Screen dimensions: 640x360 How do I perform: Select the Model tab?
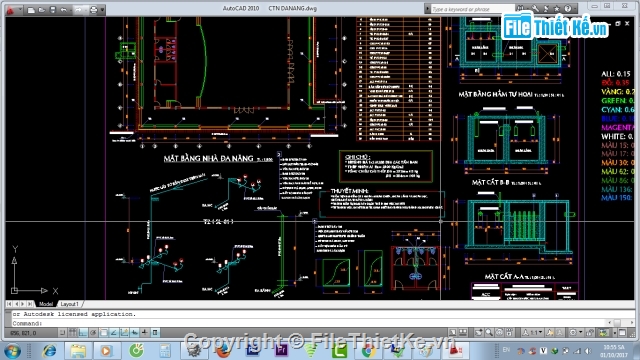(x=46, y=304)
